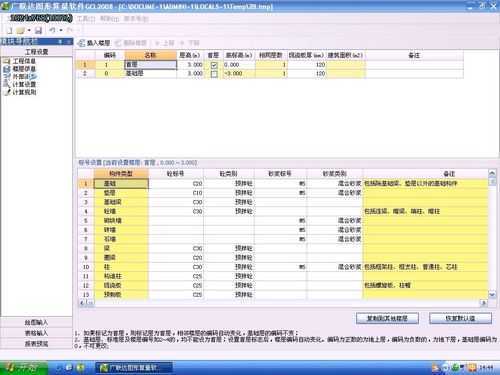
Task: Select the 现浇板 component row cell
Action: point(121,286)
